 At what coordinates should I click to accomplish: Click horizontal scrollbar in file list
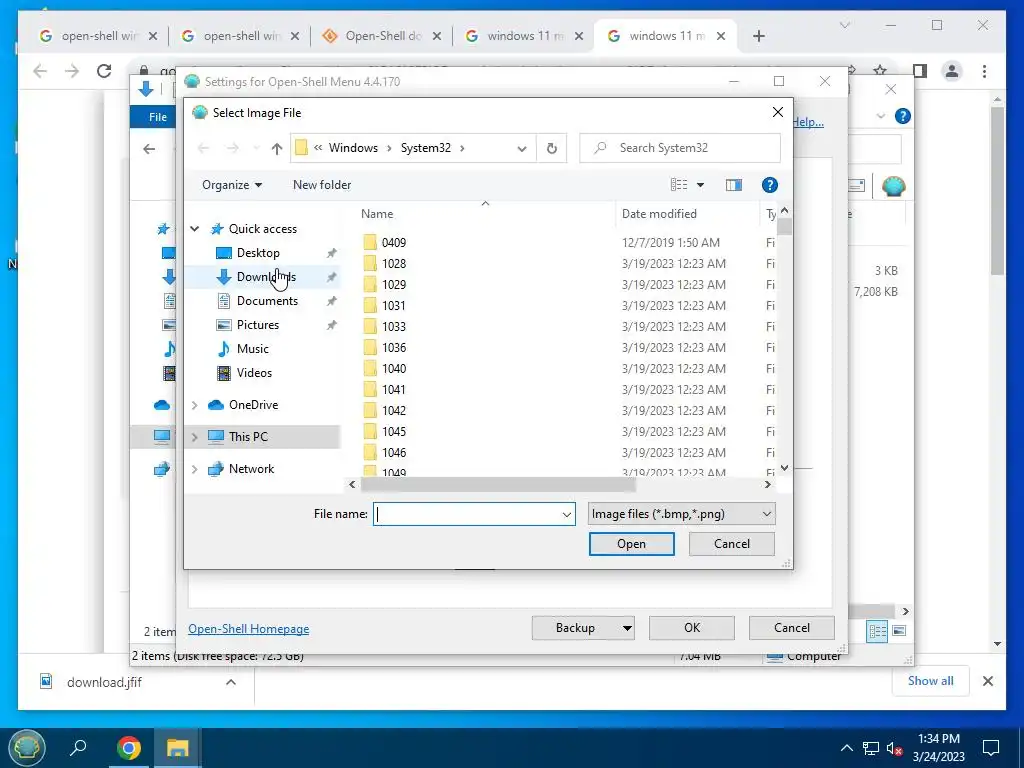coord(498,485)
